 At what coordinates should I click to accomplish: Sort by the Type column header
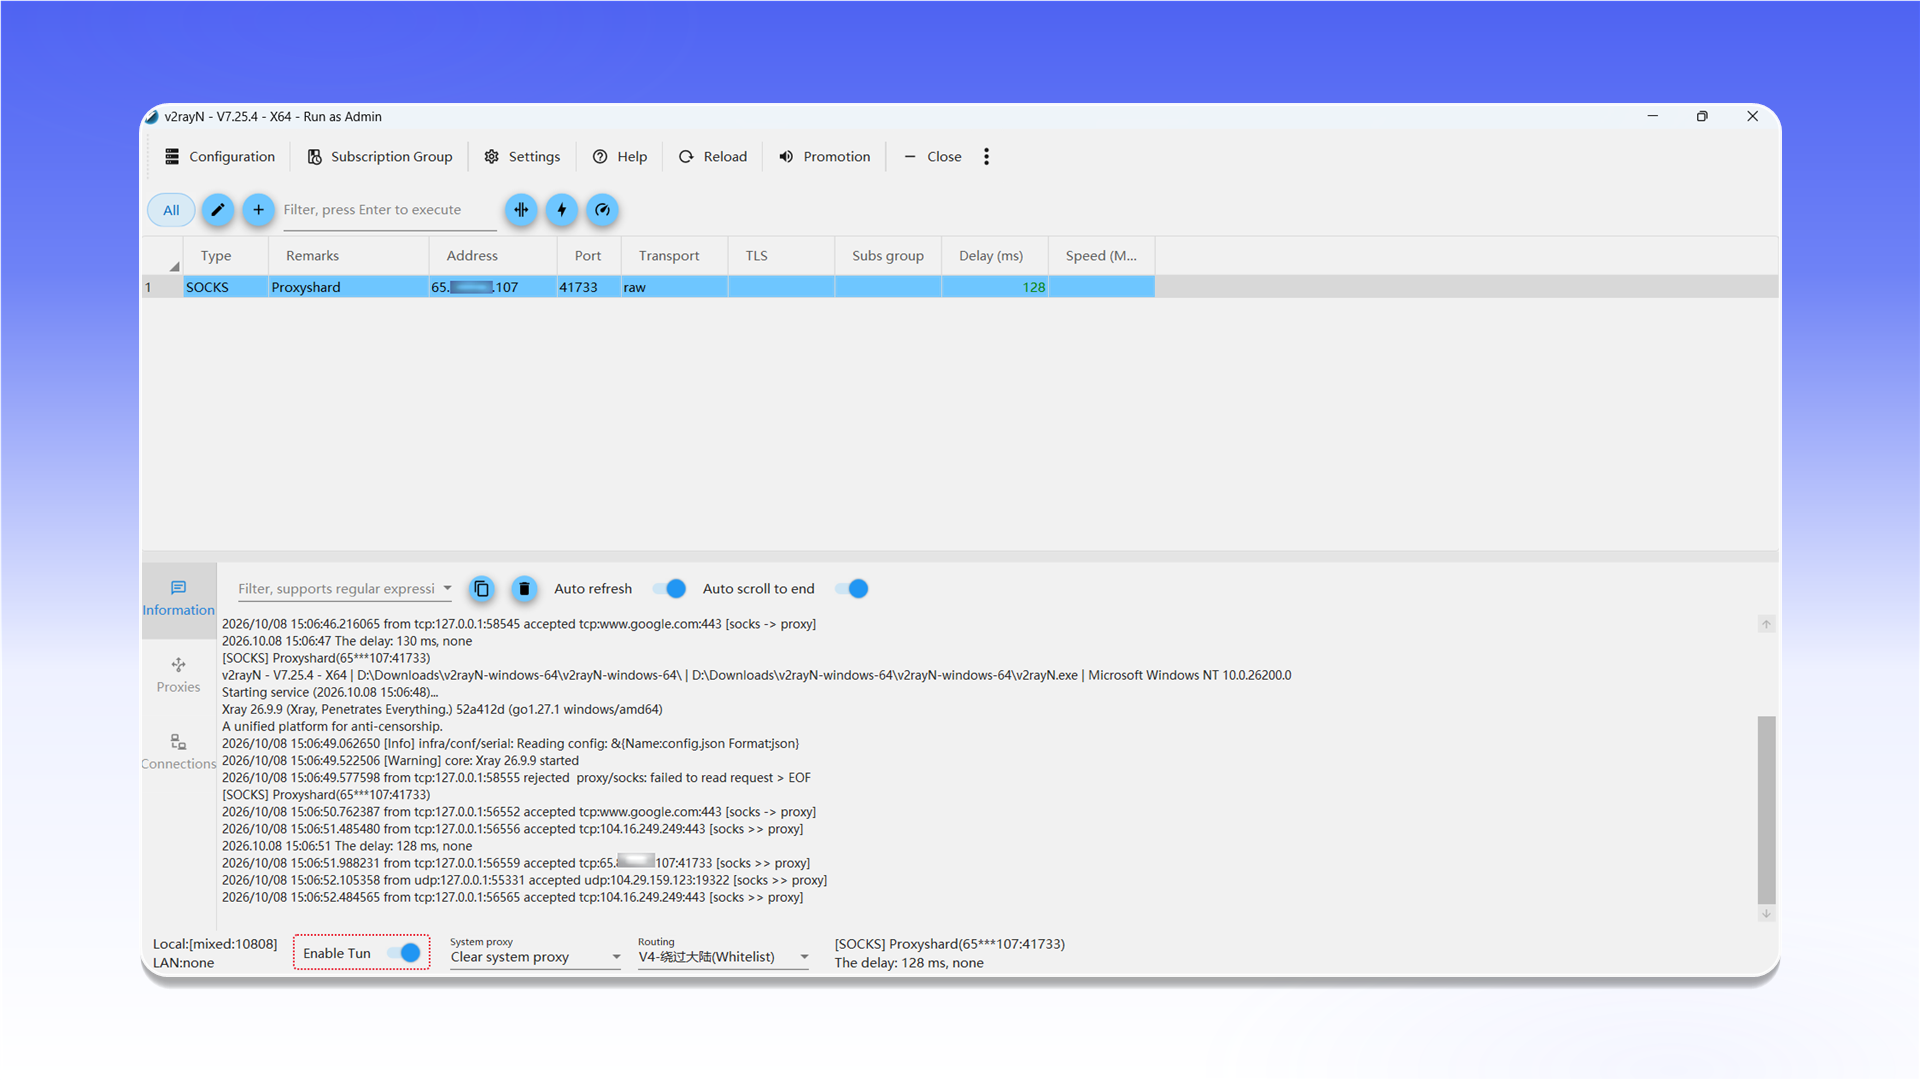click(x=225, y=256)
